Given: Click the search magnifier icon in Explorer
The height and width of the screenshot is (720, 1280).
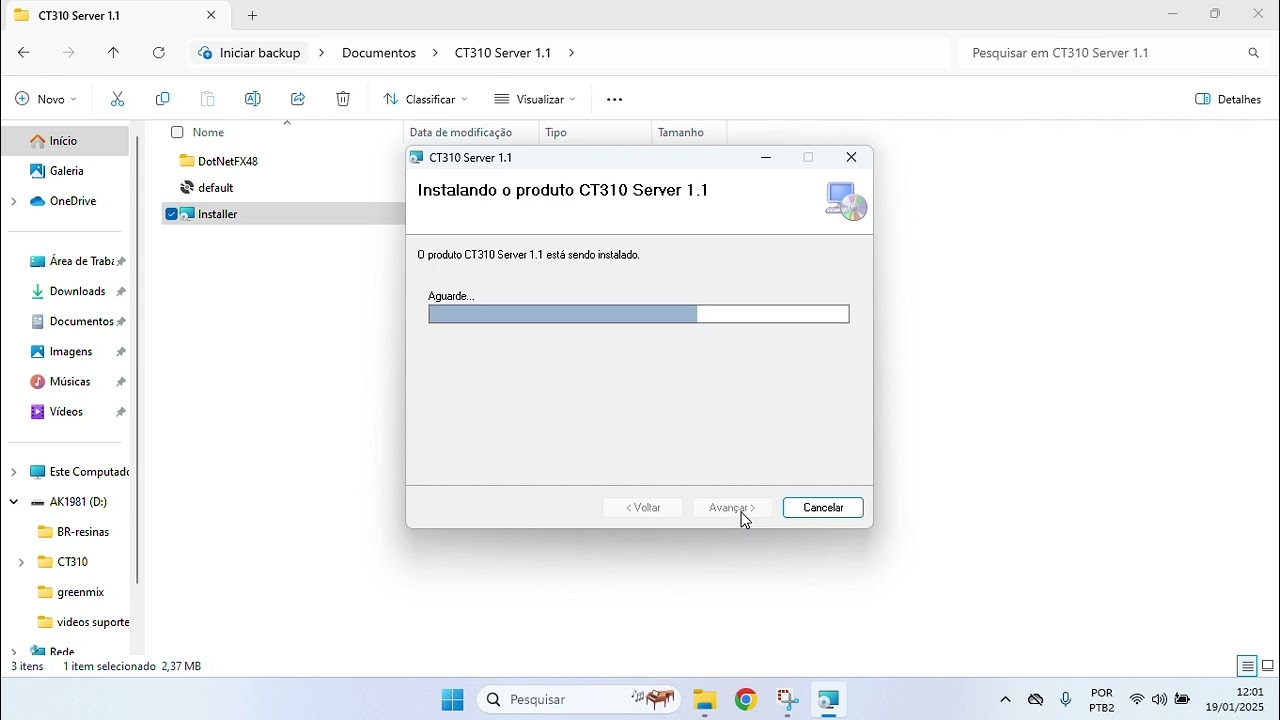Looking at the screenshot, I should [x=1253, y=53].
